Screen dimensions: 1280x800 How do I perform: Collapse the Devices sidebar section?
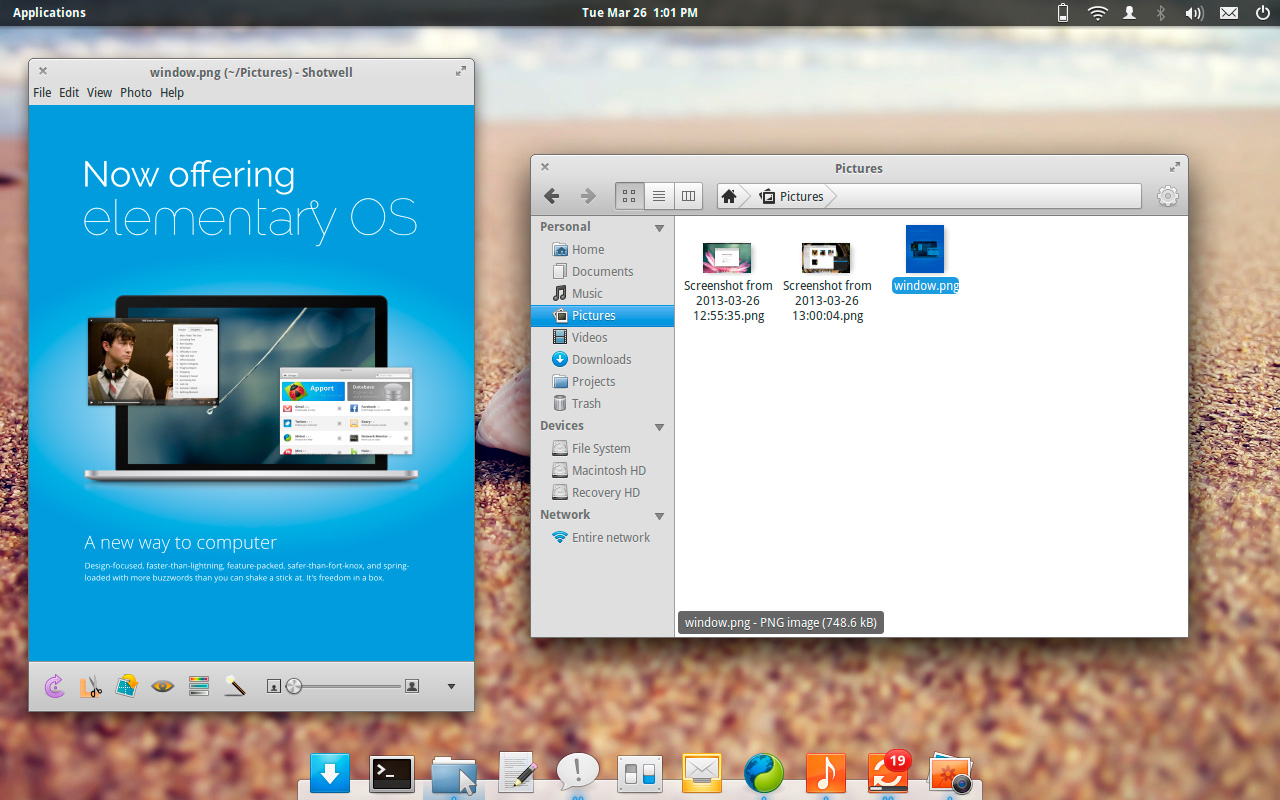659,427
